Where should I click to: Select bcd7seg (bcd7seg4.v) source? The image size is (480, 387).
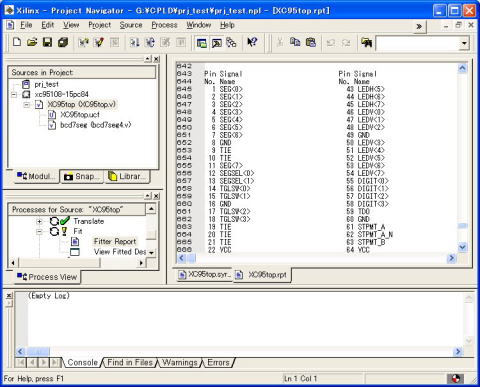click(96, 125)
